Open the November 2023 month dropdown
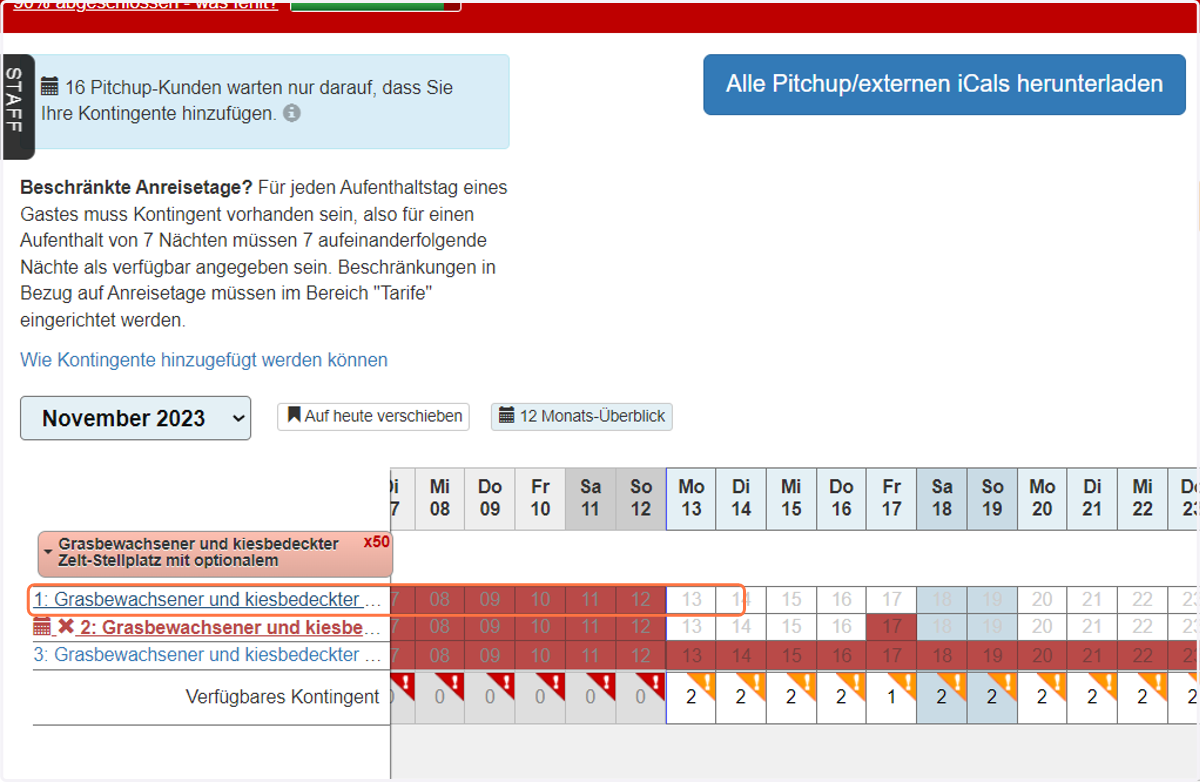Viewport: 1200px width, 782px height. click(136, 418)
